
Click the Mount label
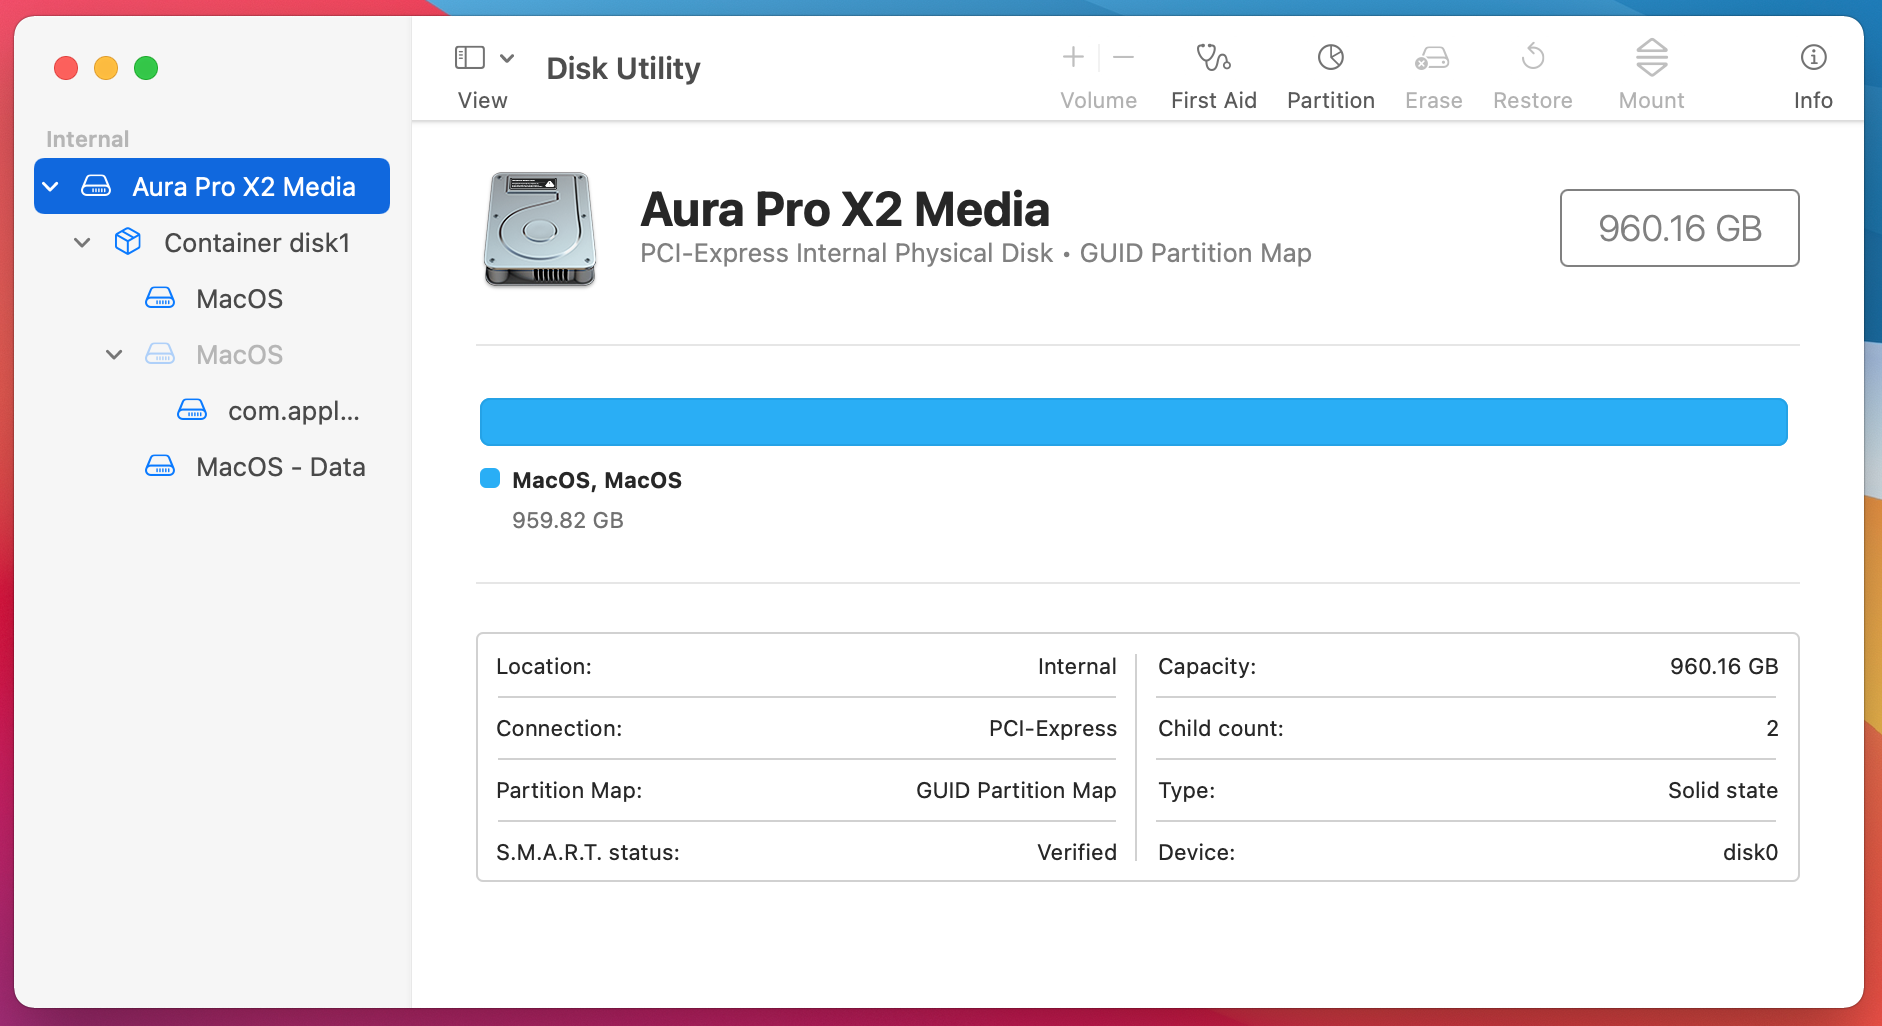(1651, 100)
